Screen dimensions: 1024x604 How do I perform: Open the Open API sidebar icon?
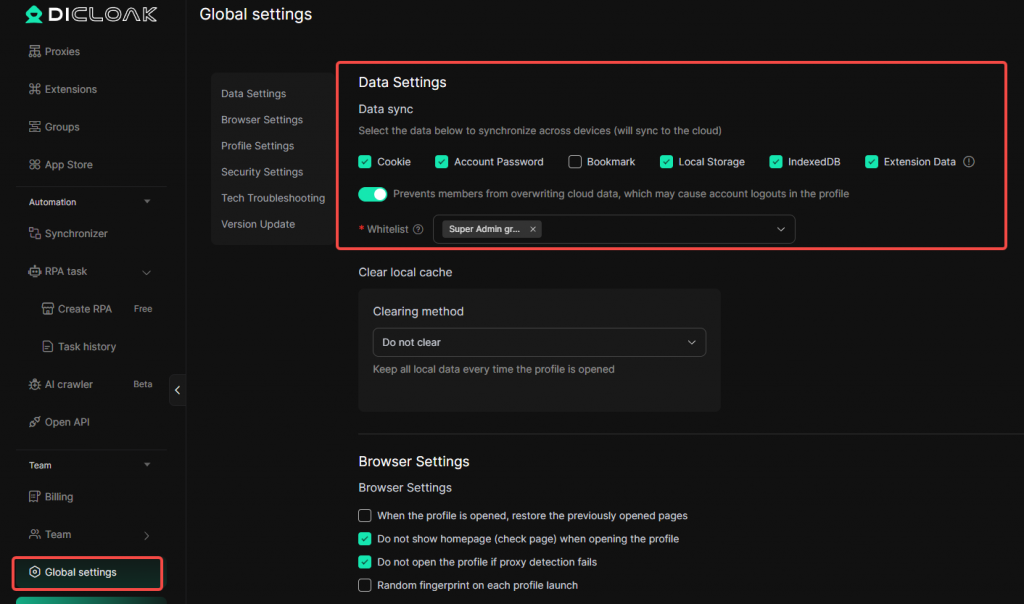[x=35, y=422]
